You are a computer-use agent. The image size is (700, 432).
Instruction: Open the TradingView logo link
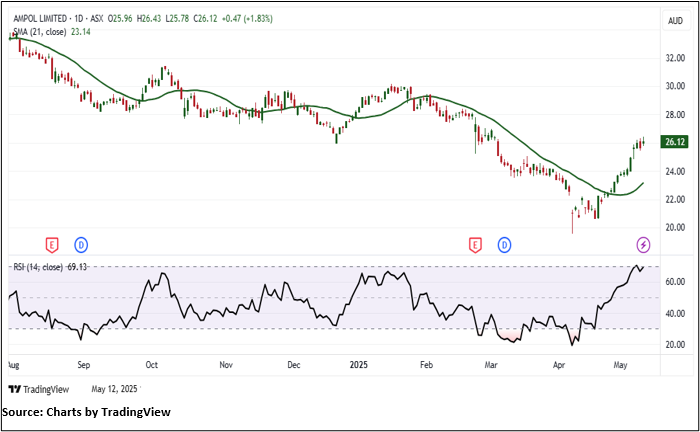coord(39,389)
